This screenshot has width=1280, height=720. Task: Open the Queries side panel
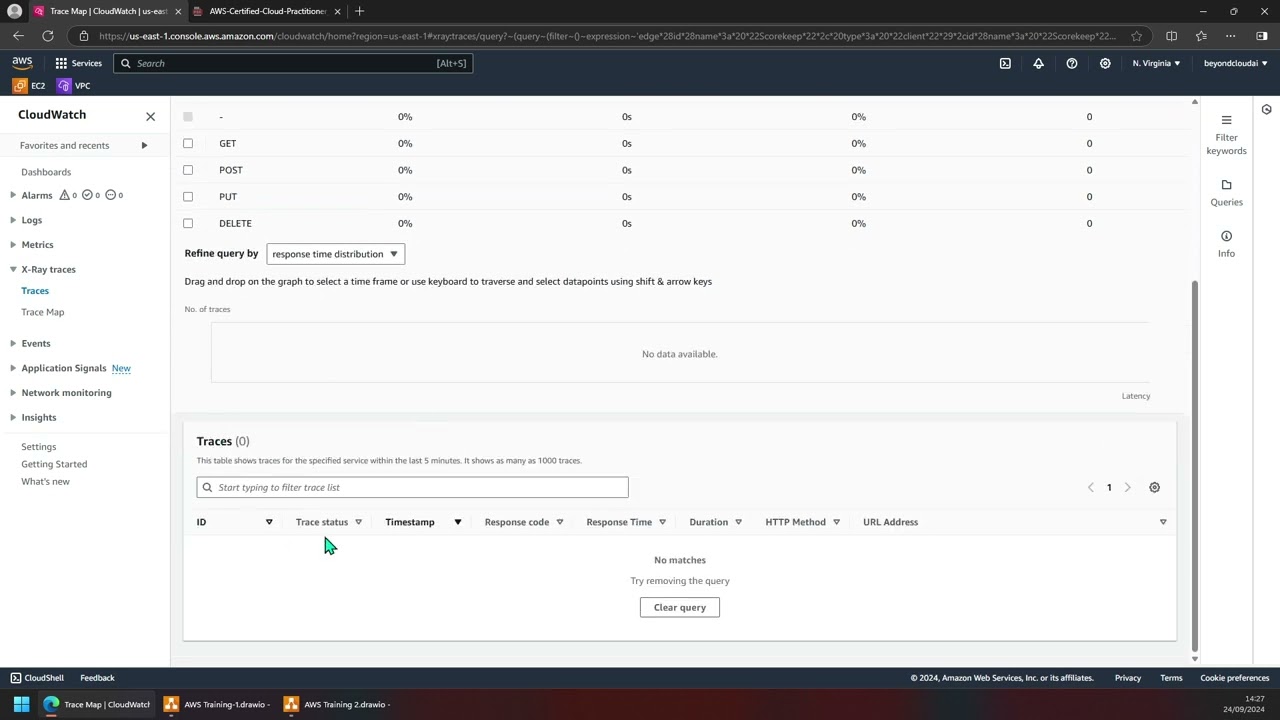click(x=1226, y=193)
